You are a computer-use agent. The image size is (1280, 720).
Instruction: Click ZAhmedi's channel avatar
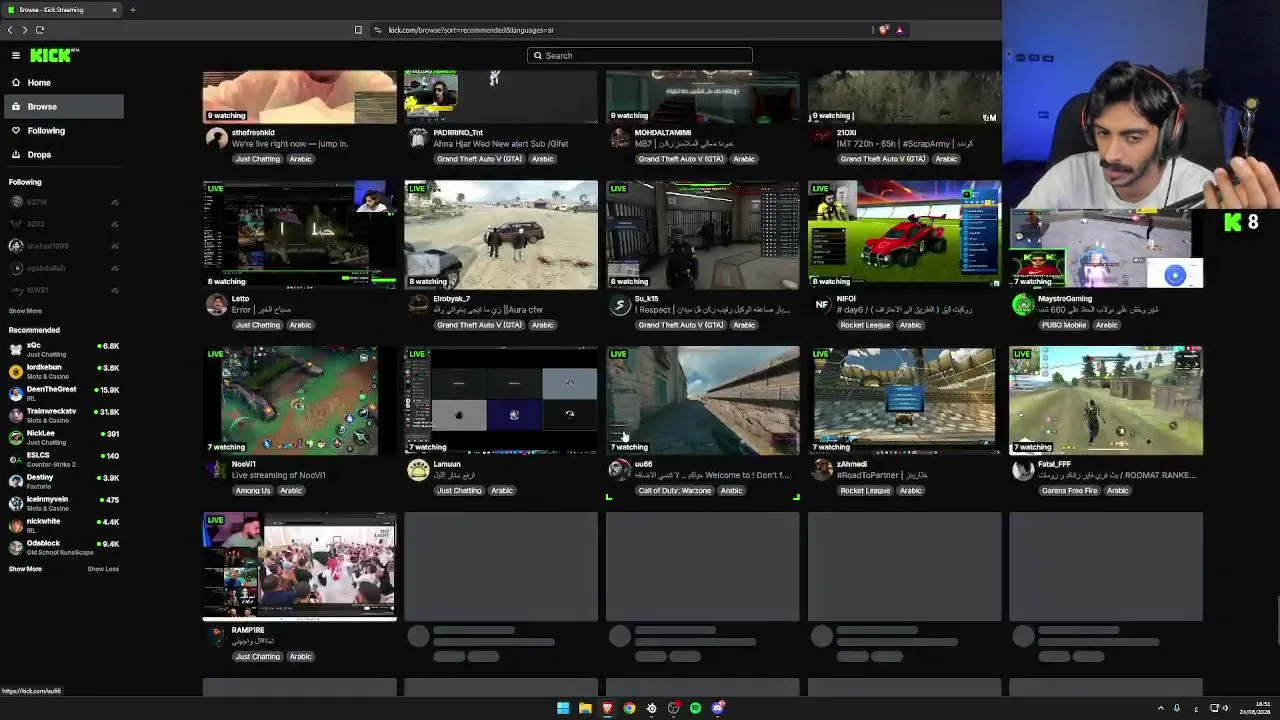point(821,471)
